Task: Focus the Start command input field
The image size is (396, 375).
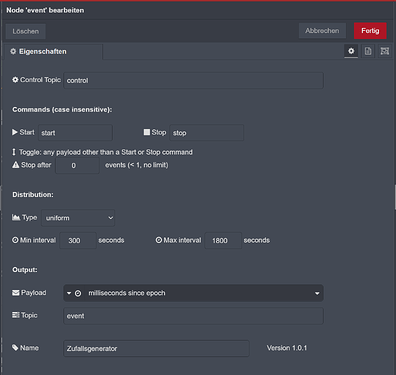Action: (75, 133)
